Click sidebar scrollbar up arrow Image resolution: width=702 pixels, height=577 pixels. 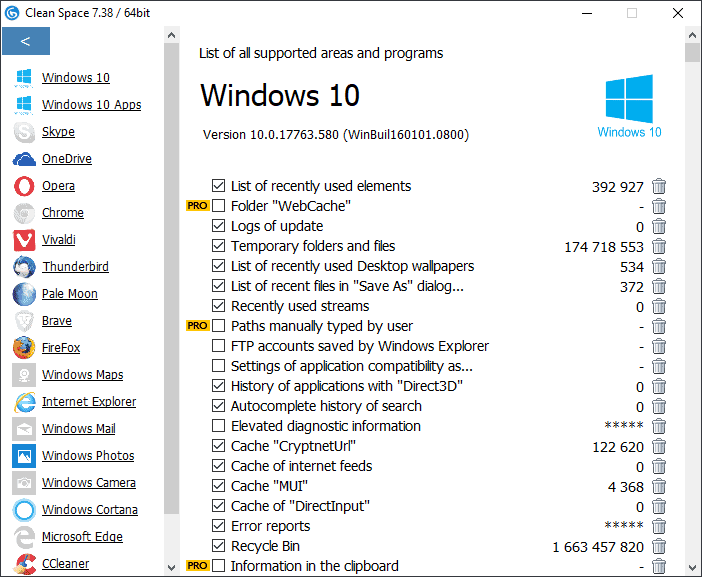point(171,35)
